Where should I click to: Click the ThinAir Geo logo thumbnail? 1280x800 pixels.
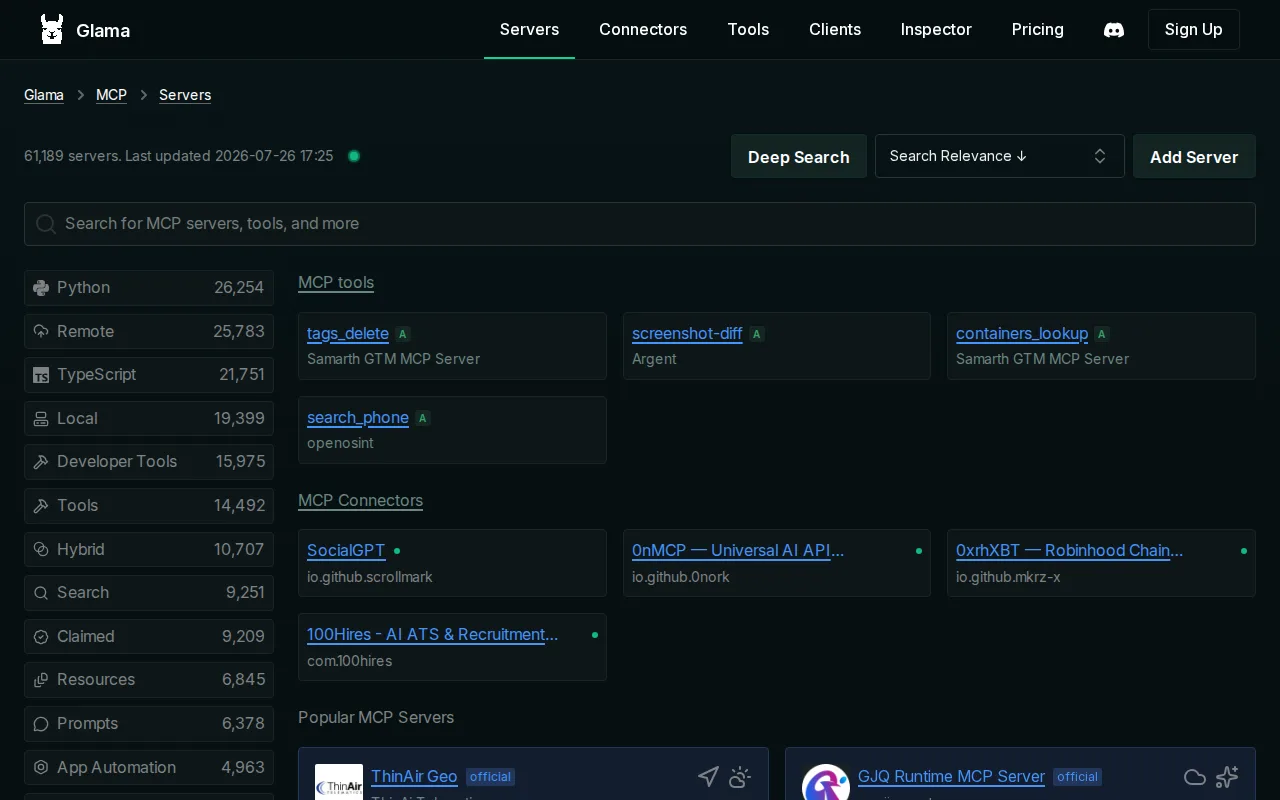pos(339,782)
